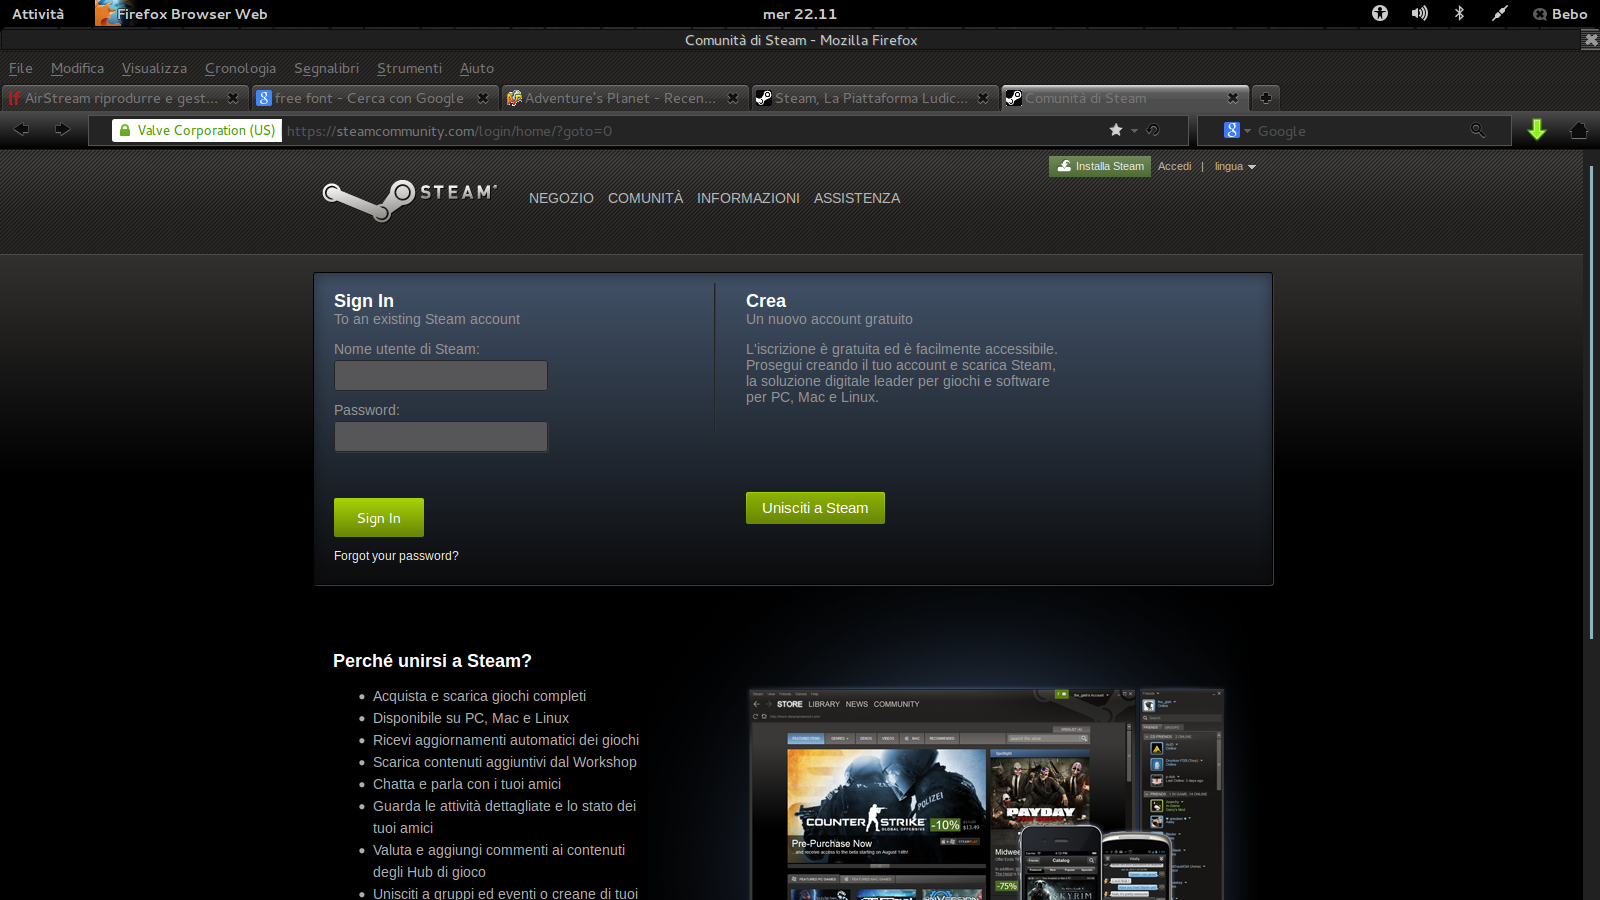Go forward with the browser forward arrow
Viewport: 1600px width, 900px height.
point(62,130)
